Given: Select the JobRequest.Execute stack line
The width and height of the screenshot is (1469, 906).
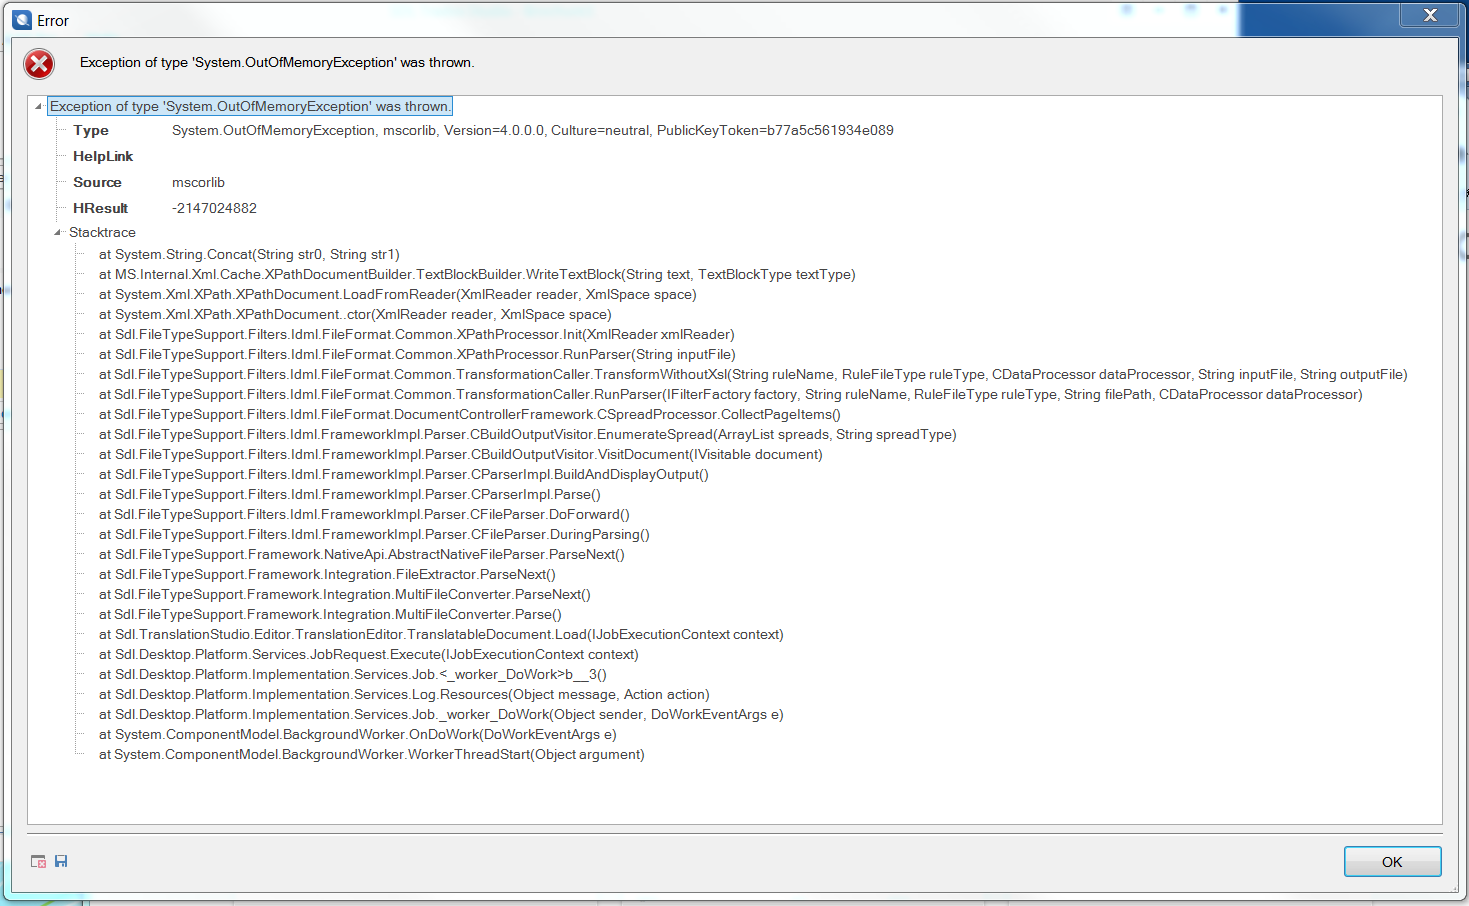Looking at the screenshot, I should [x=368, y=654].
